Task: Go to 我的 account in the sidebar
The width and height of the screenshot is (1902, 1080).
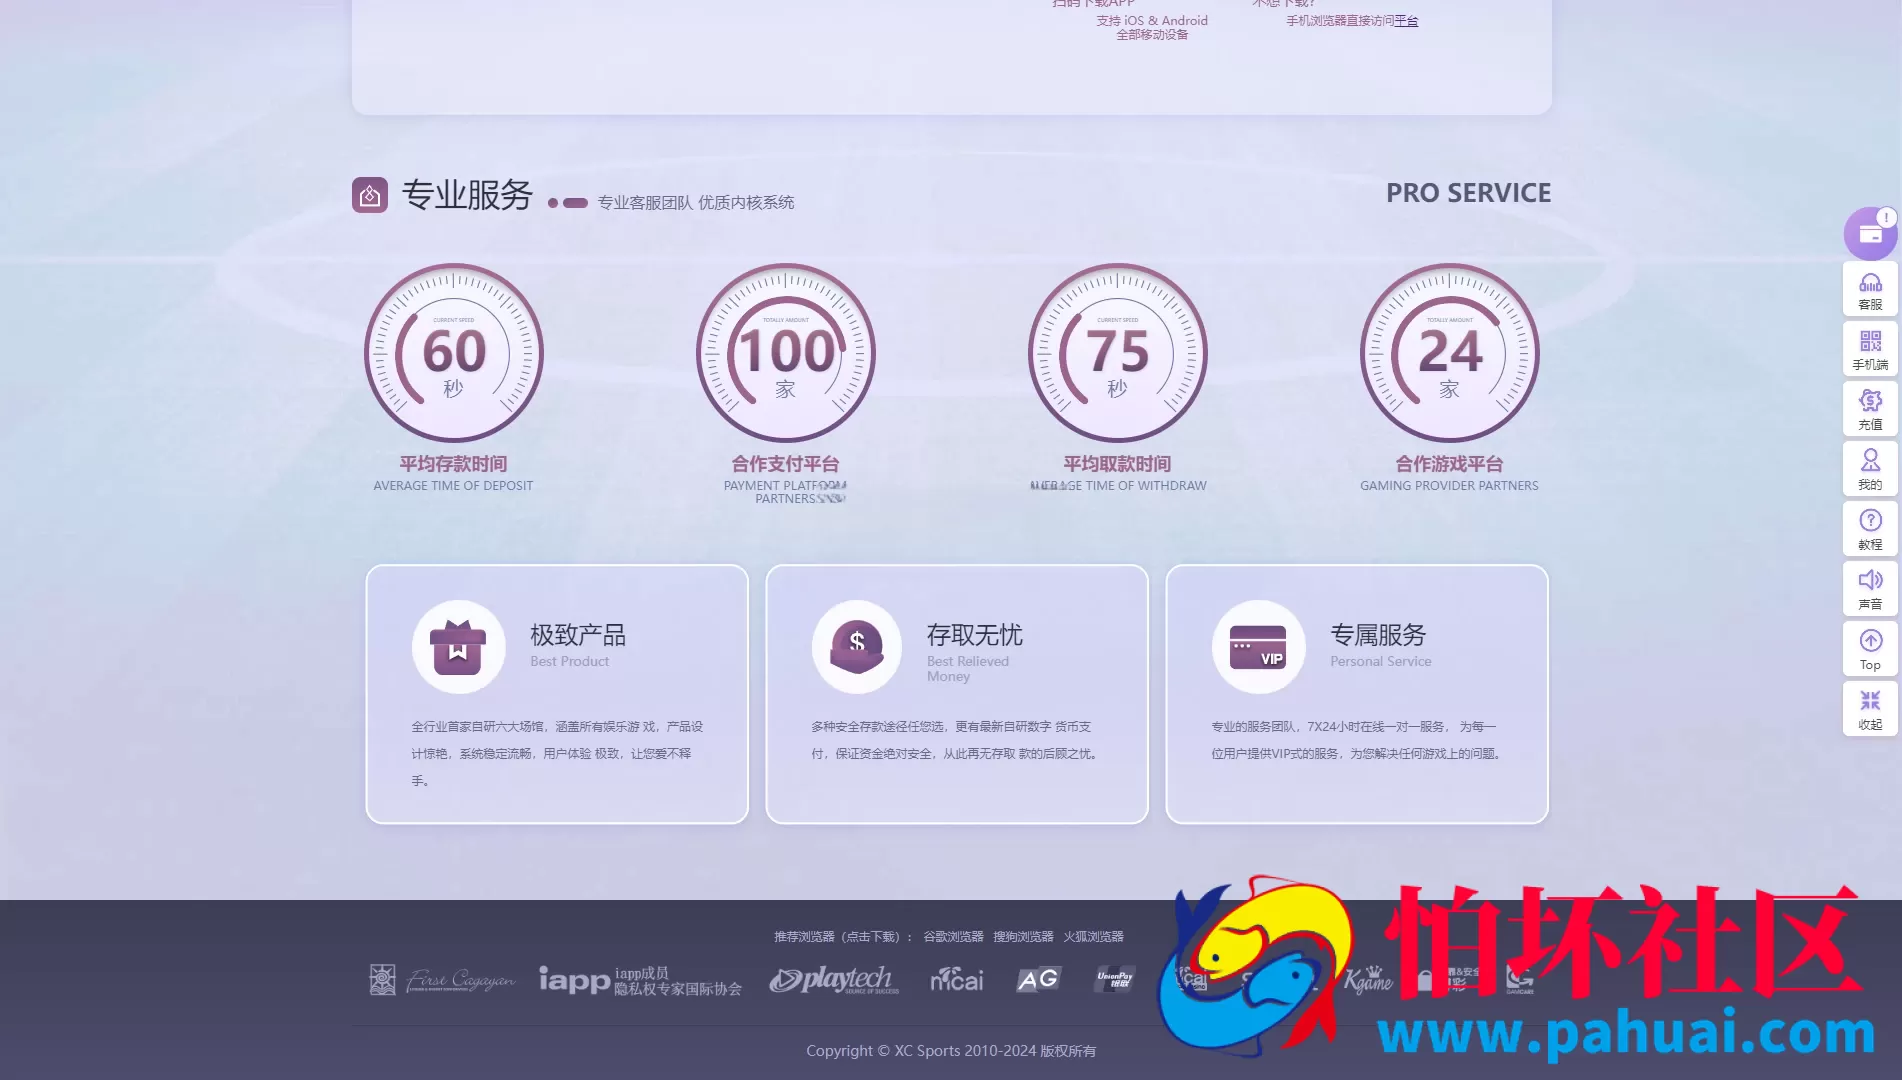Action: point(1870,470)
